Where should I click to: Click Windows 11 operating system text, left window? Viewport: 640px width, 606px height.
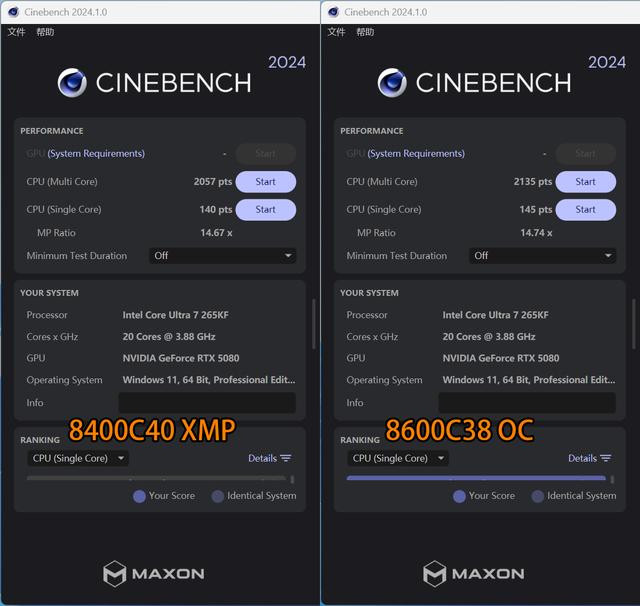[209, 380]
